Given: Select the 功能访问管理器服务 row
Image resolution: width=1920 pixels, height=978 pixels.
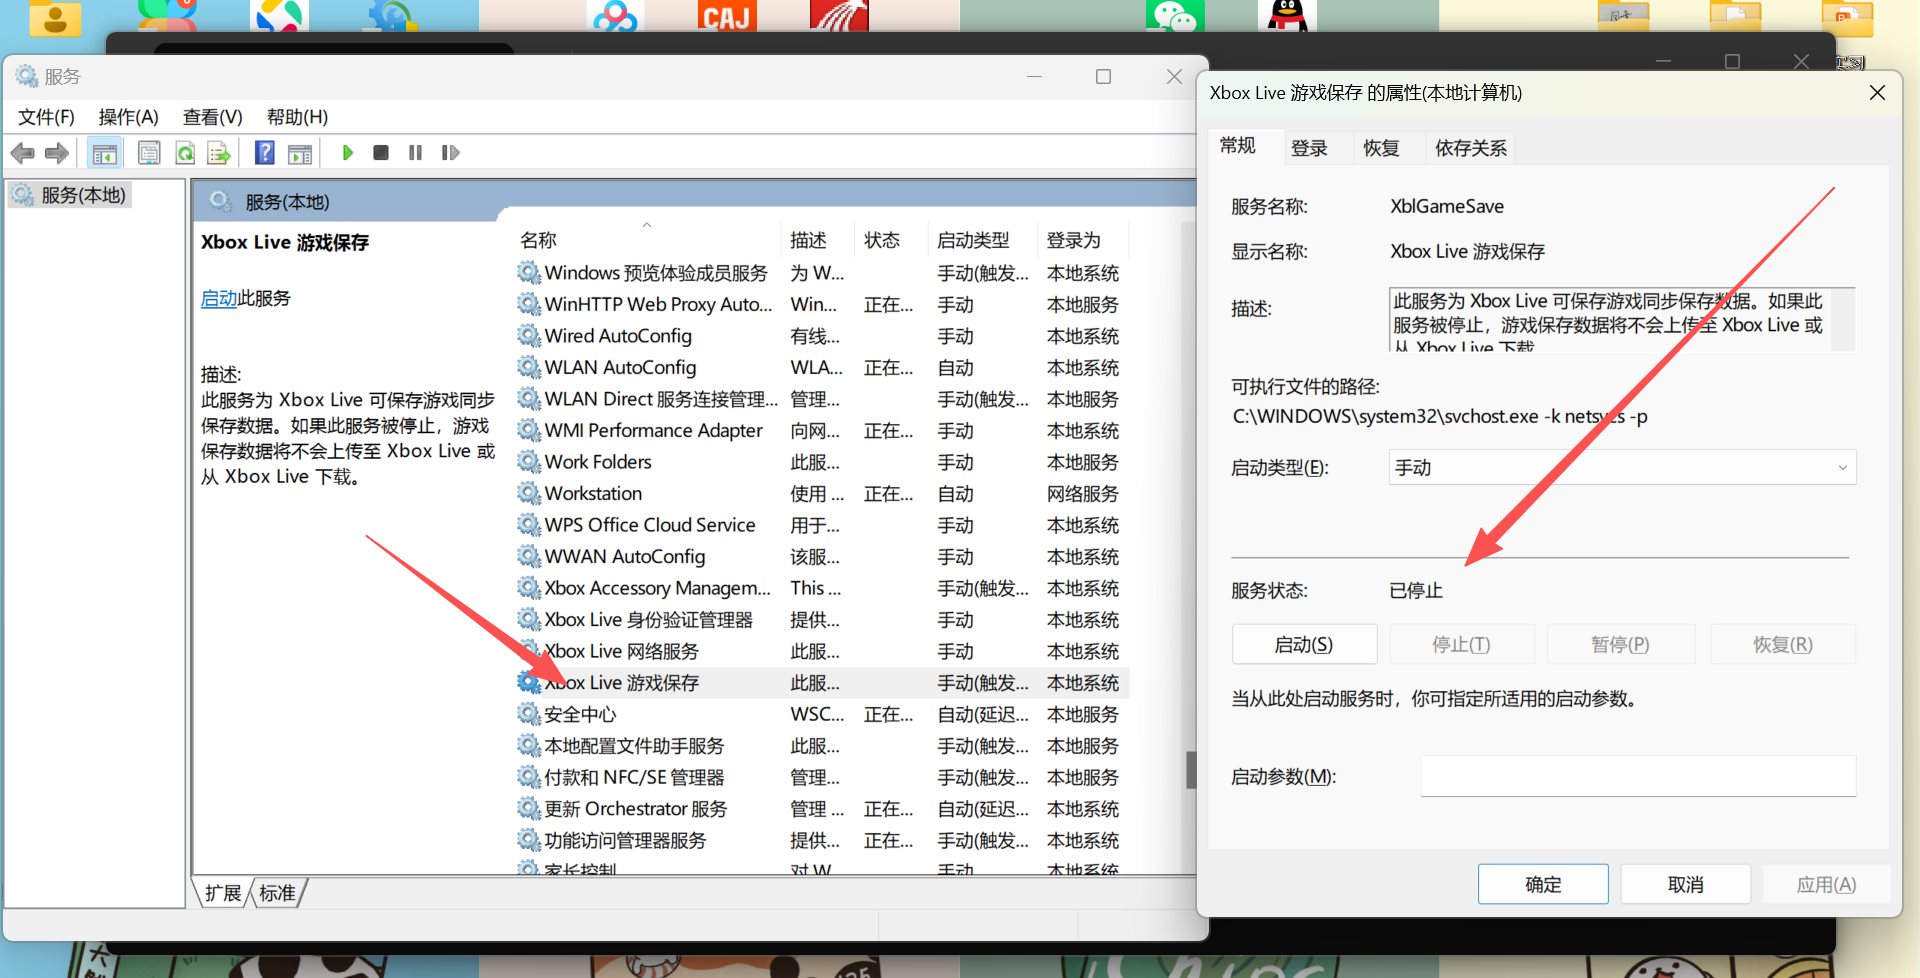Looking at the screenshot, I should click(822, 840).
